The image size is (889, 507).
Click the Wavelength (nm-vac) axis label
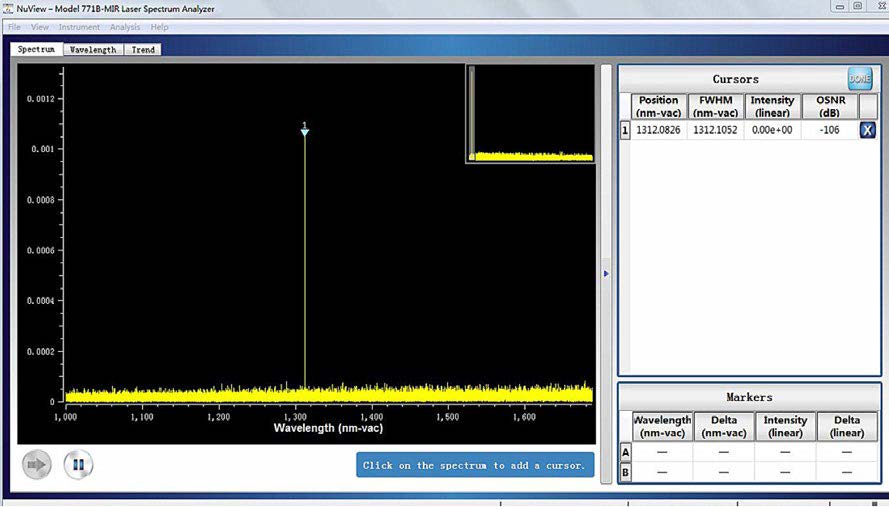point(328,428)
